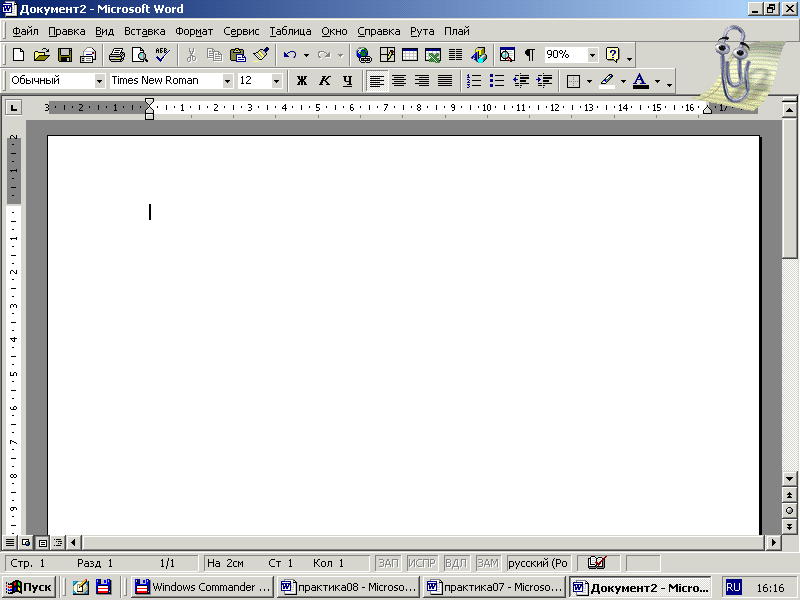Apply bulleted list formatting
Image resolution: width=800 pixels, height=600 pixels.
(x=497, y=81)
